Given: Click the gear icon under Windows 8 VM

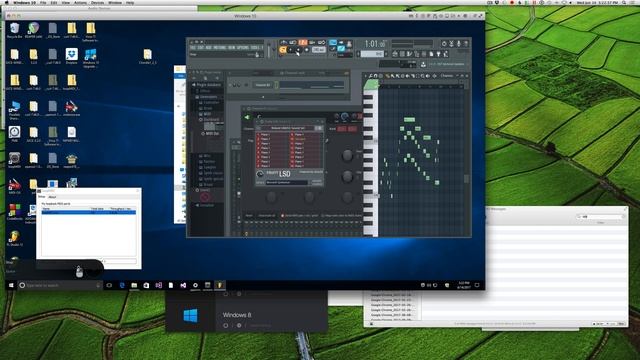Looking at the screenshot, I should tap(239, 325).
